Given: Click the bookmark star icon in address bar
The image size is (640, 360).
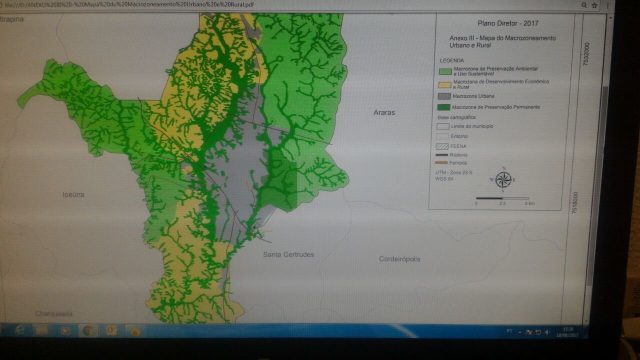Looking at the screenshot, I should pyautogui.click(x=594, y=5).
